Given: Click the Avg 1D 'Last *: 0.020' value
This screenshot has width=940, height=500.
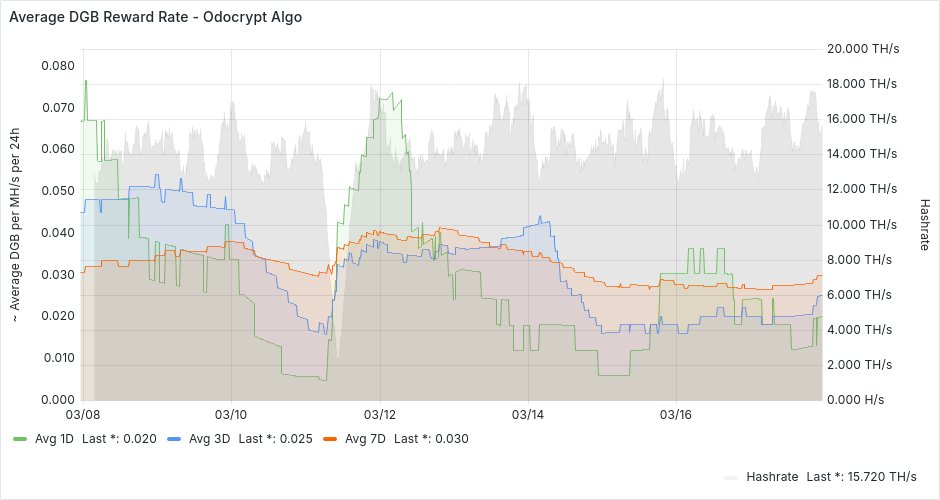Looking at the screenshot, I should click(119, 438).
